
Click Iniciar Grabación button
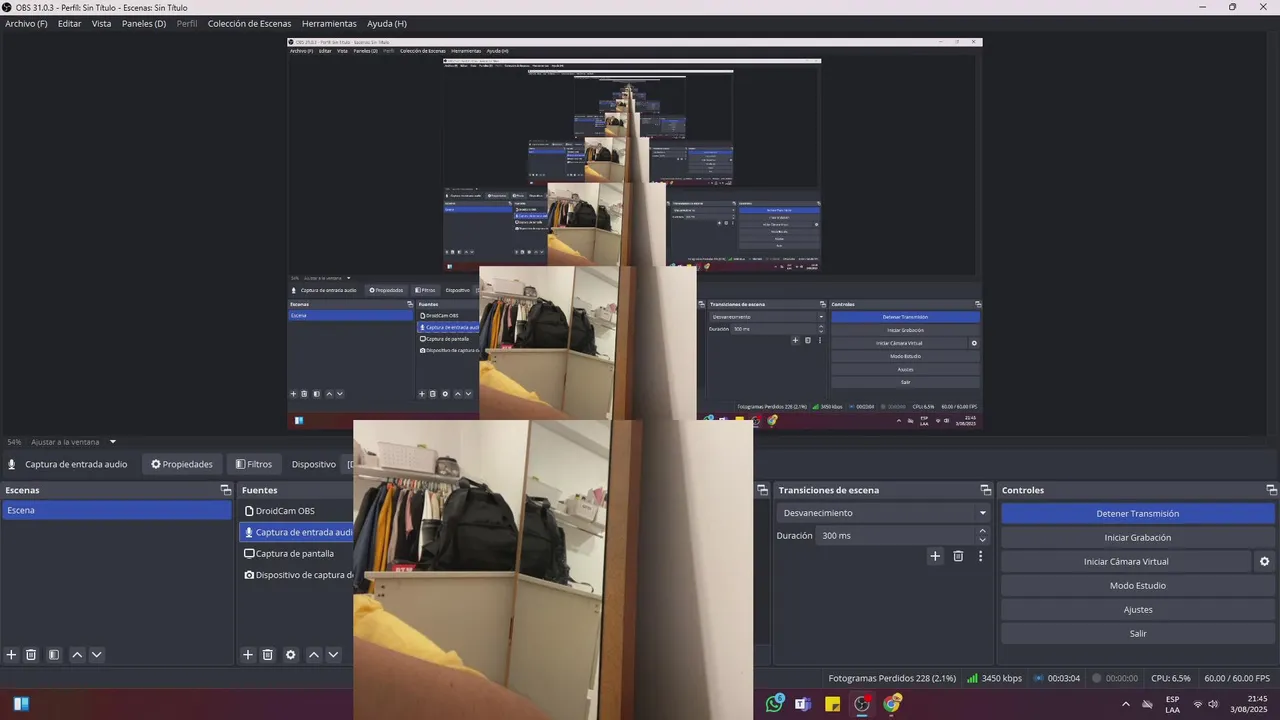1138,538
